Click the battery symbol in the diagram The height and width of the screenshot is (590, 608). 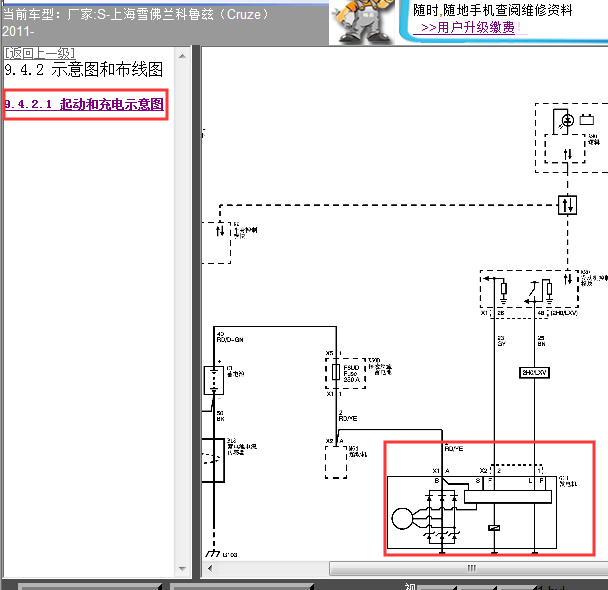point(214,380)
